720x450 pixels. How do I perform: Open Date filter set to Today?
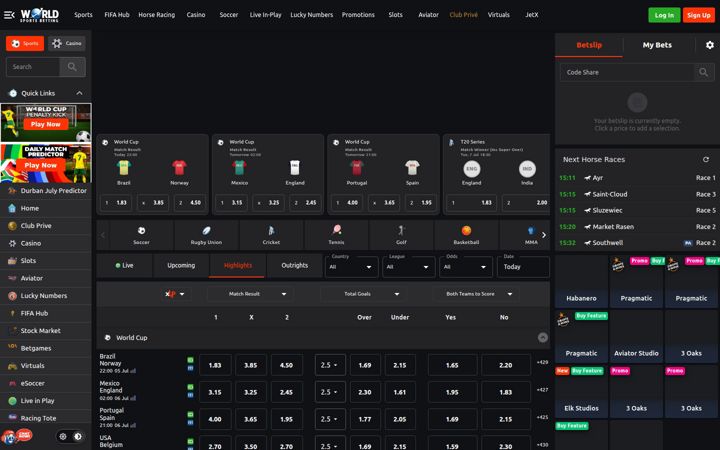(523, 267)
